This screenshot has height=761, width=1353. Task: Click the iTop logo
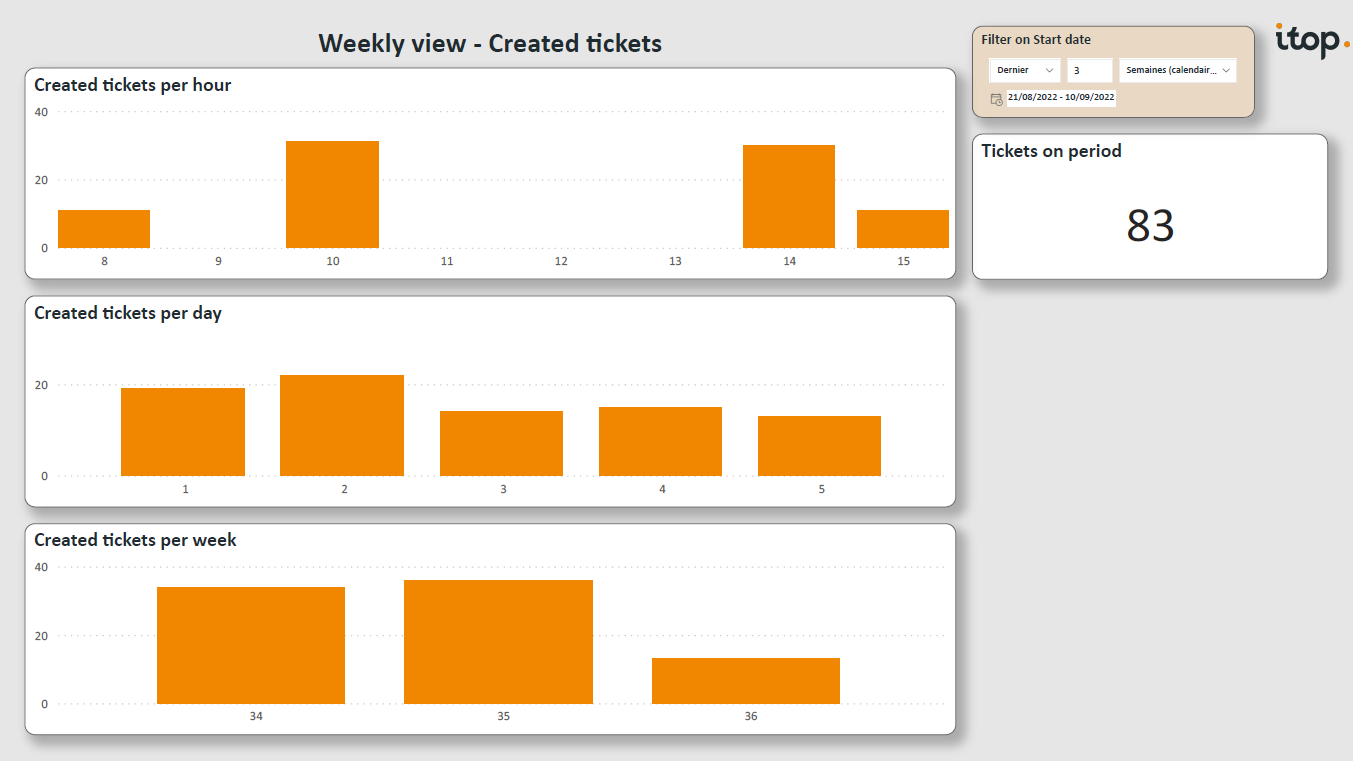coord(1312,41)
